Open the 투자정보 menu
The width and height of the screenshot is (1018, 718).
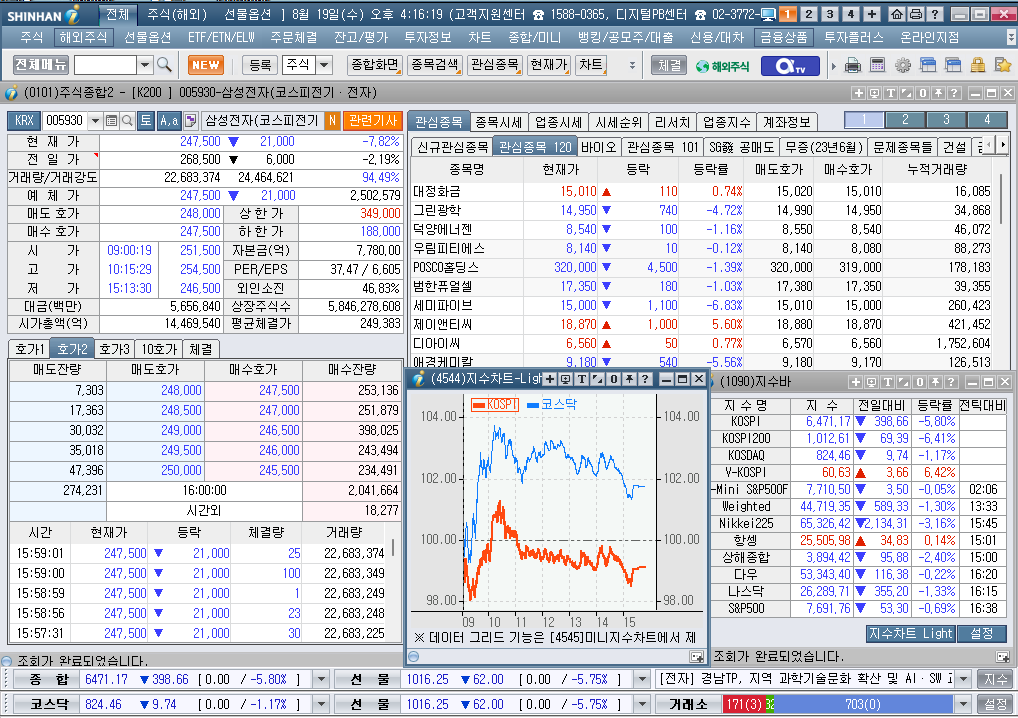pyautogui.click(x=427, y=38)
